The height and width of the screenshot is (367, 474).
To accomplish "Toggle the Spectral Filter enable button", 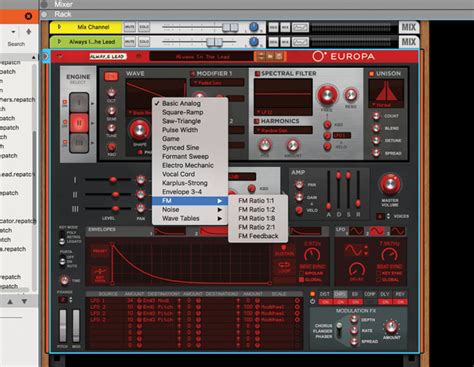I will coord(257,73).
